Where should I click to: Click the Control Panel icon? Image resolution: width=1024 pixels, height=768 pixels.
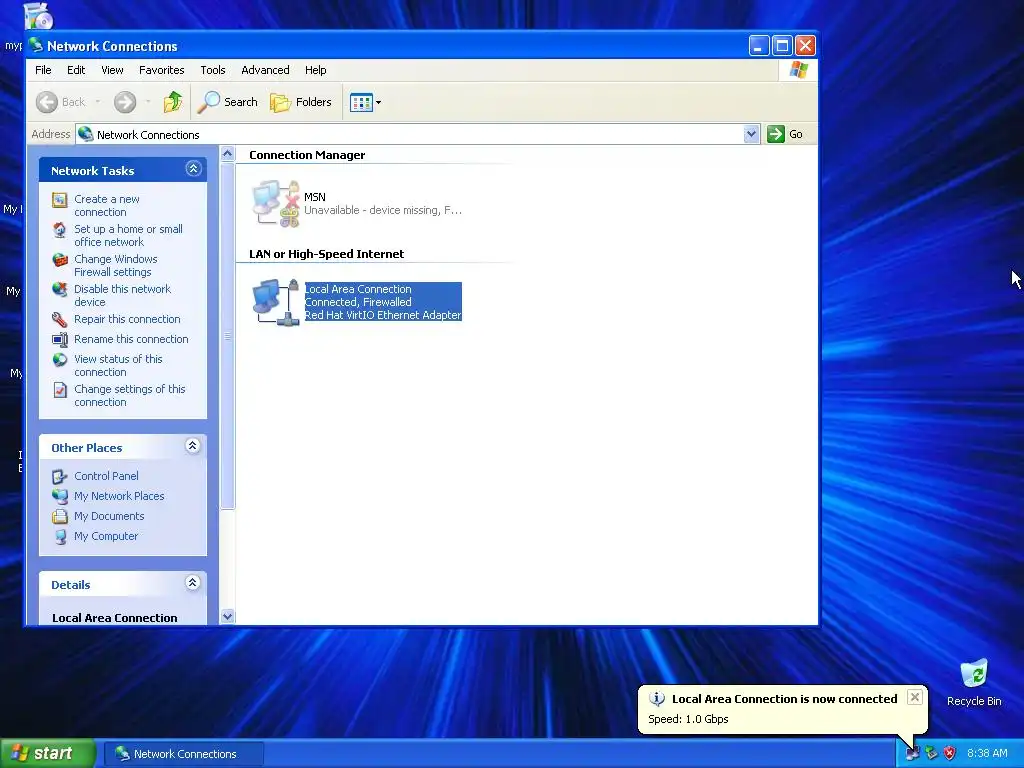click(x=59, y=477)
